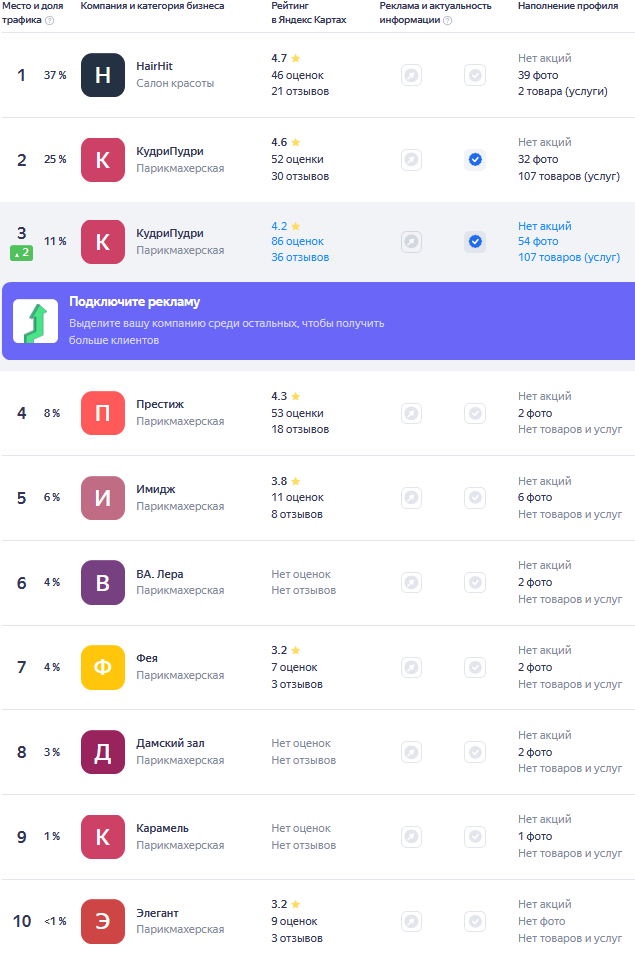Click the advertising icon in ВА. Лера row
The height and width of the screenshot is (960, 635).
(411, 582)
